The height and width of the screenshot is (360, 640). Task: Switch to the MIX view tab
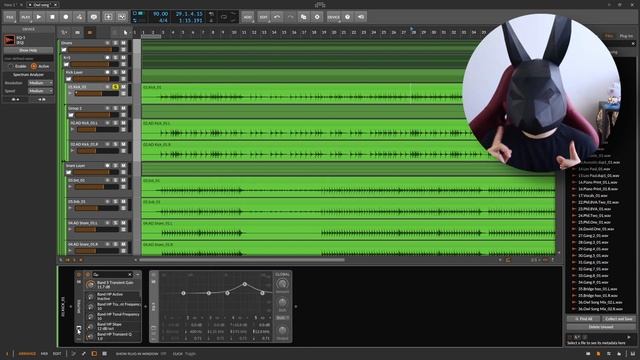click(x=44, y=354)
